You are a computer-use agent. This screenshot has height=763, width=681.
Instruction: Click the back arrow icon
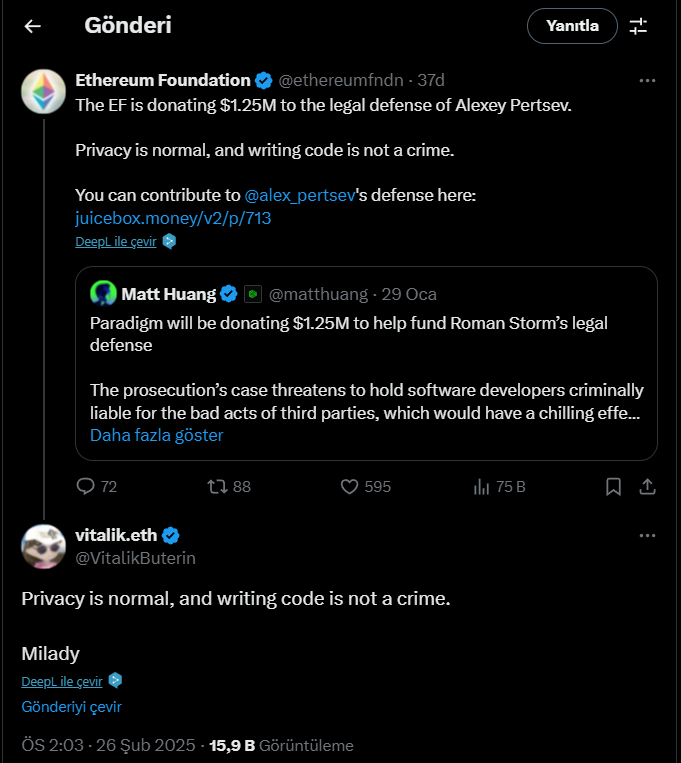pos(33,26)
